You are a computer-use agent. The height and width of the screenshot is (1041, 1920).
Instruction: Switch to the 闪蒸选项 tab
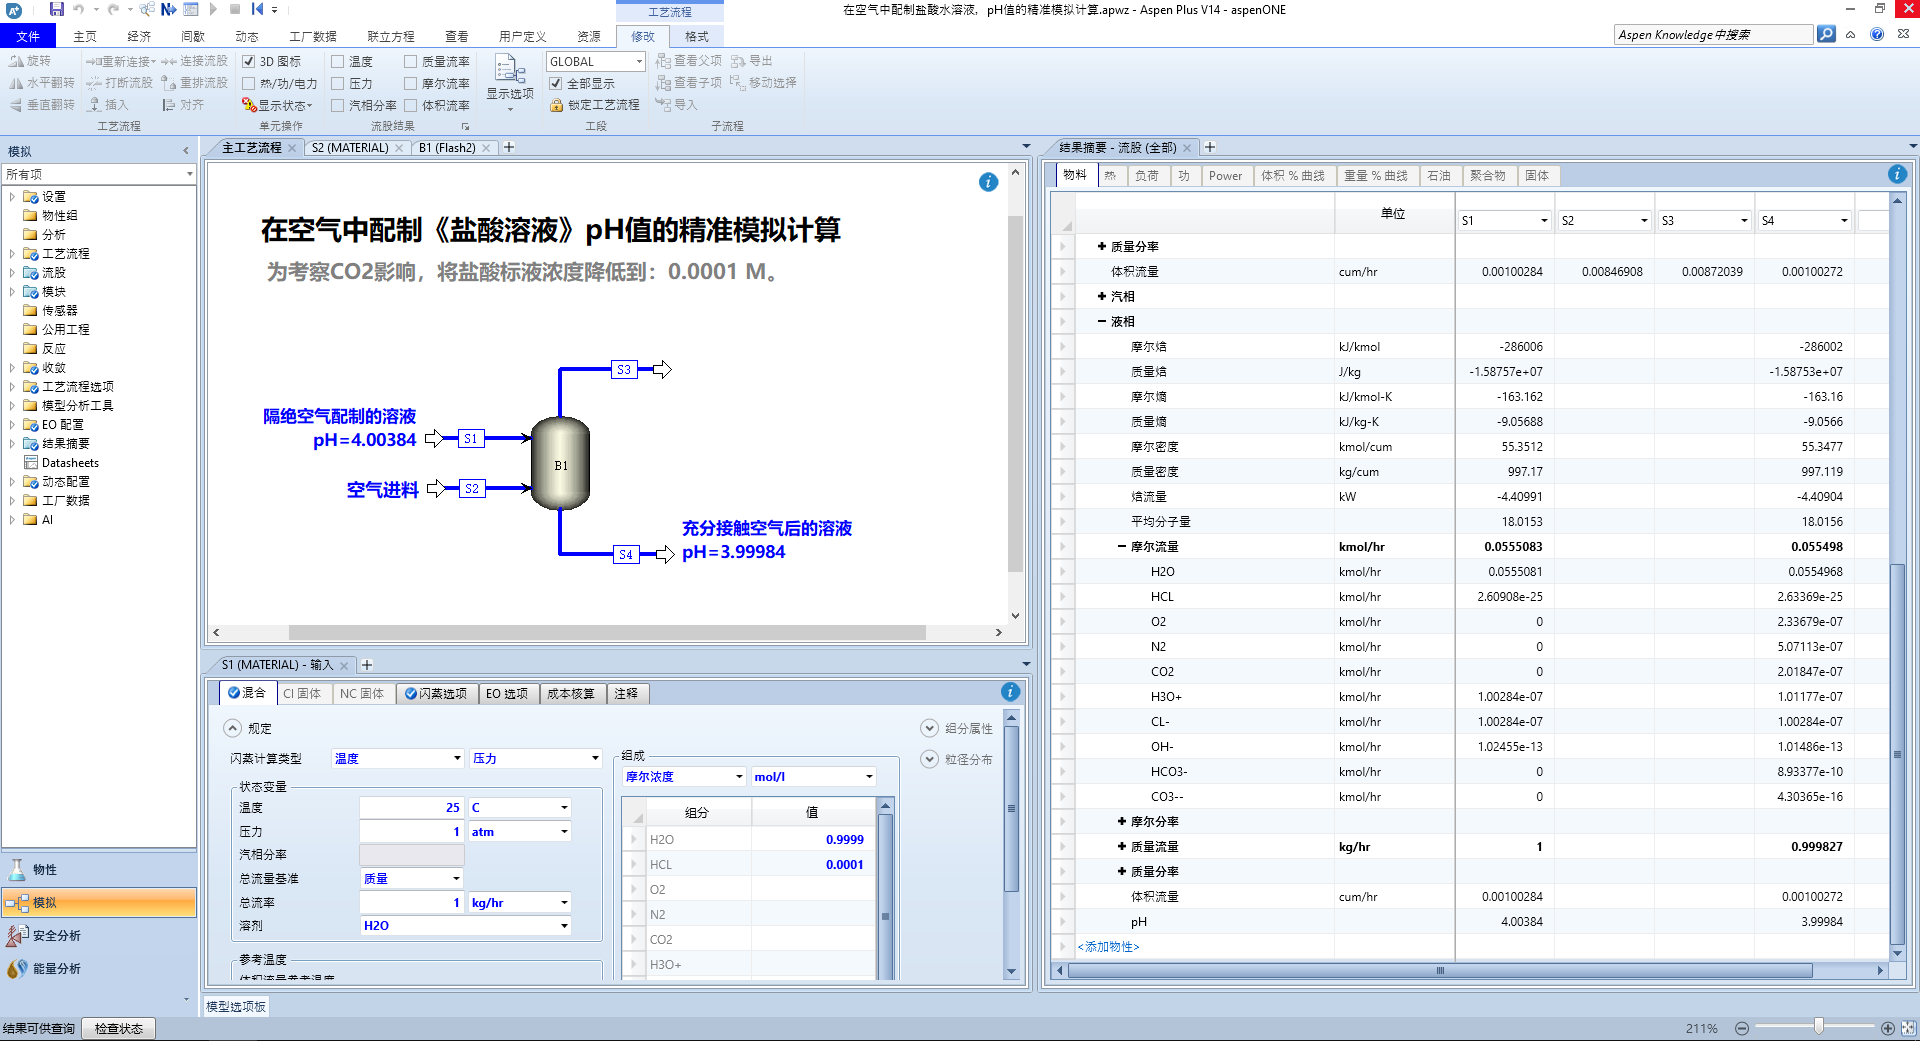pos(436,693)
